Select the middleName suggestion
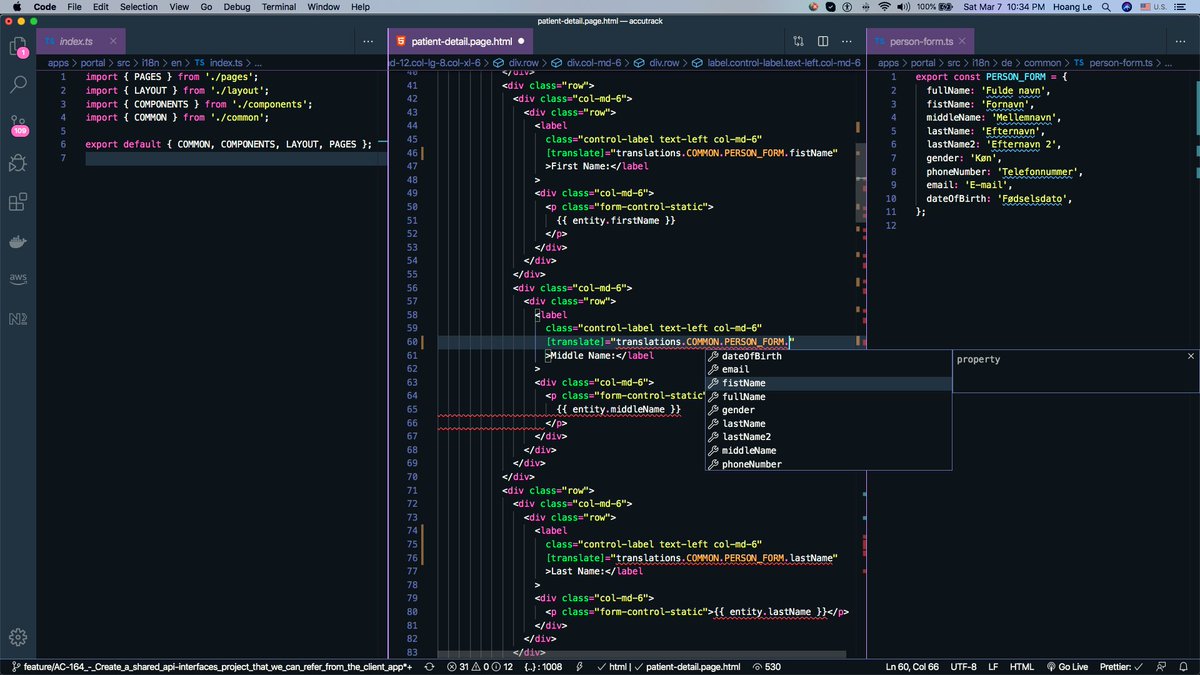This screenshot has width=1200, height=675. click(828, 451)
